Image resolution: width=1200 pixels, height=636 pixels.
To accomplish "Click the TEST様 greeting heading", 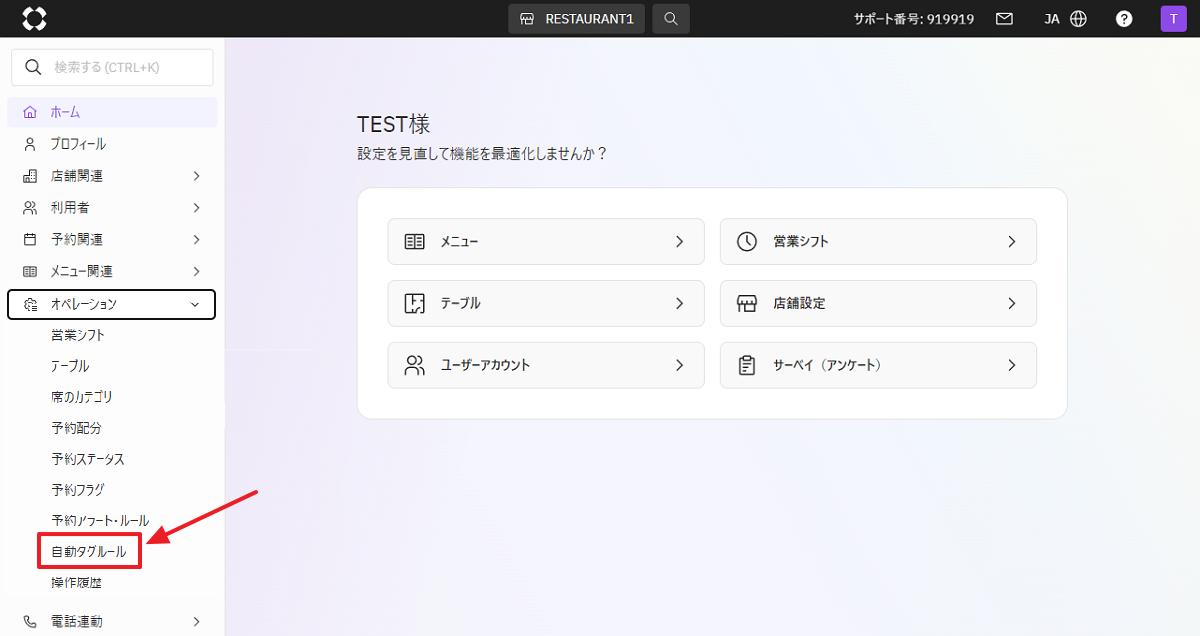I will click(x=394, y=124).
